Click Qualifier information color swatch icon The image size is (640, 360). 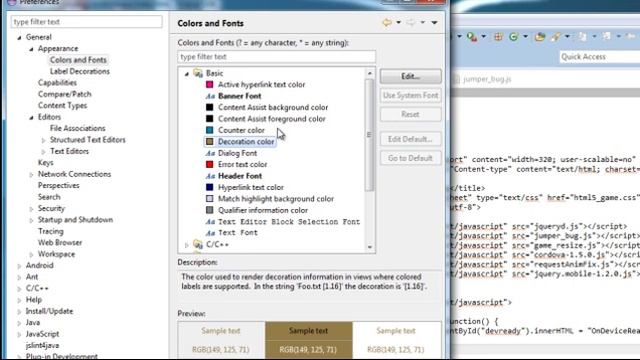click(x=209, y=210)
